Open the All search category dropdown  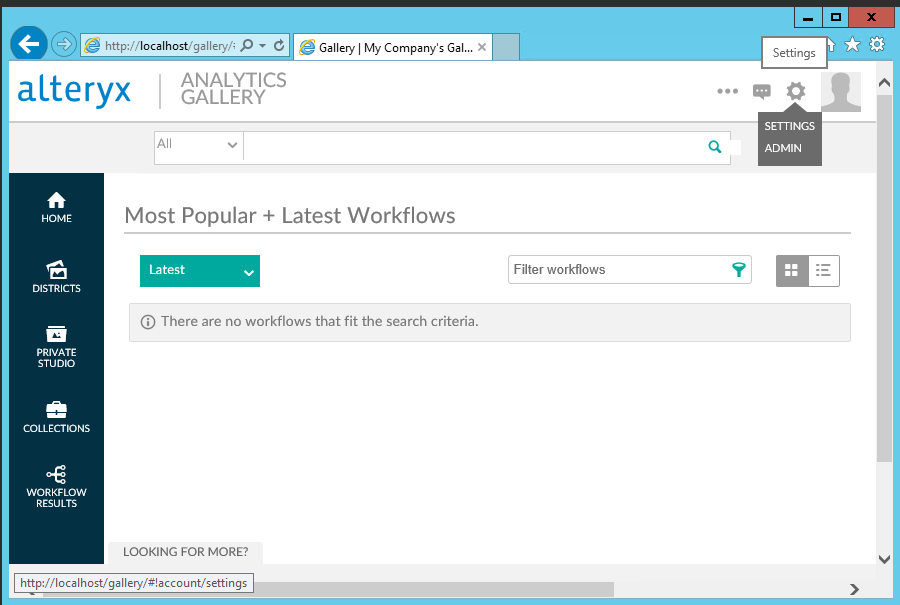198,145
